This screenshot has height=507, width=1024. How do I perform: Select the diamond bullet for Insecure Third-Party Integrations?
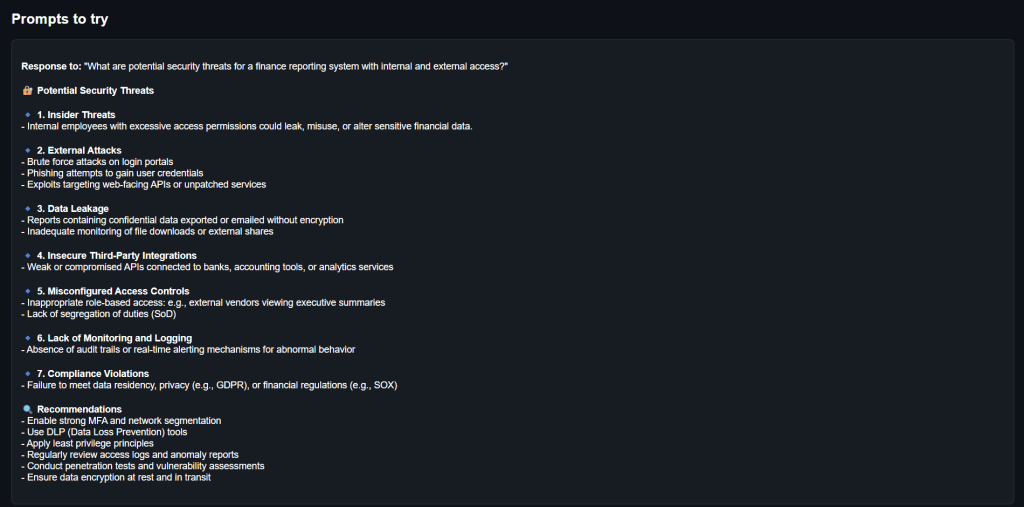(28, 255)
